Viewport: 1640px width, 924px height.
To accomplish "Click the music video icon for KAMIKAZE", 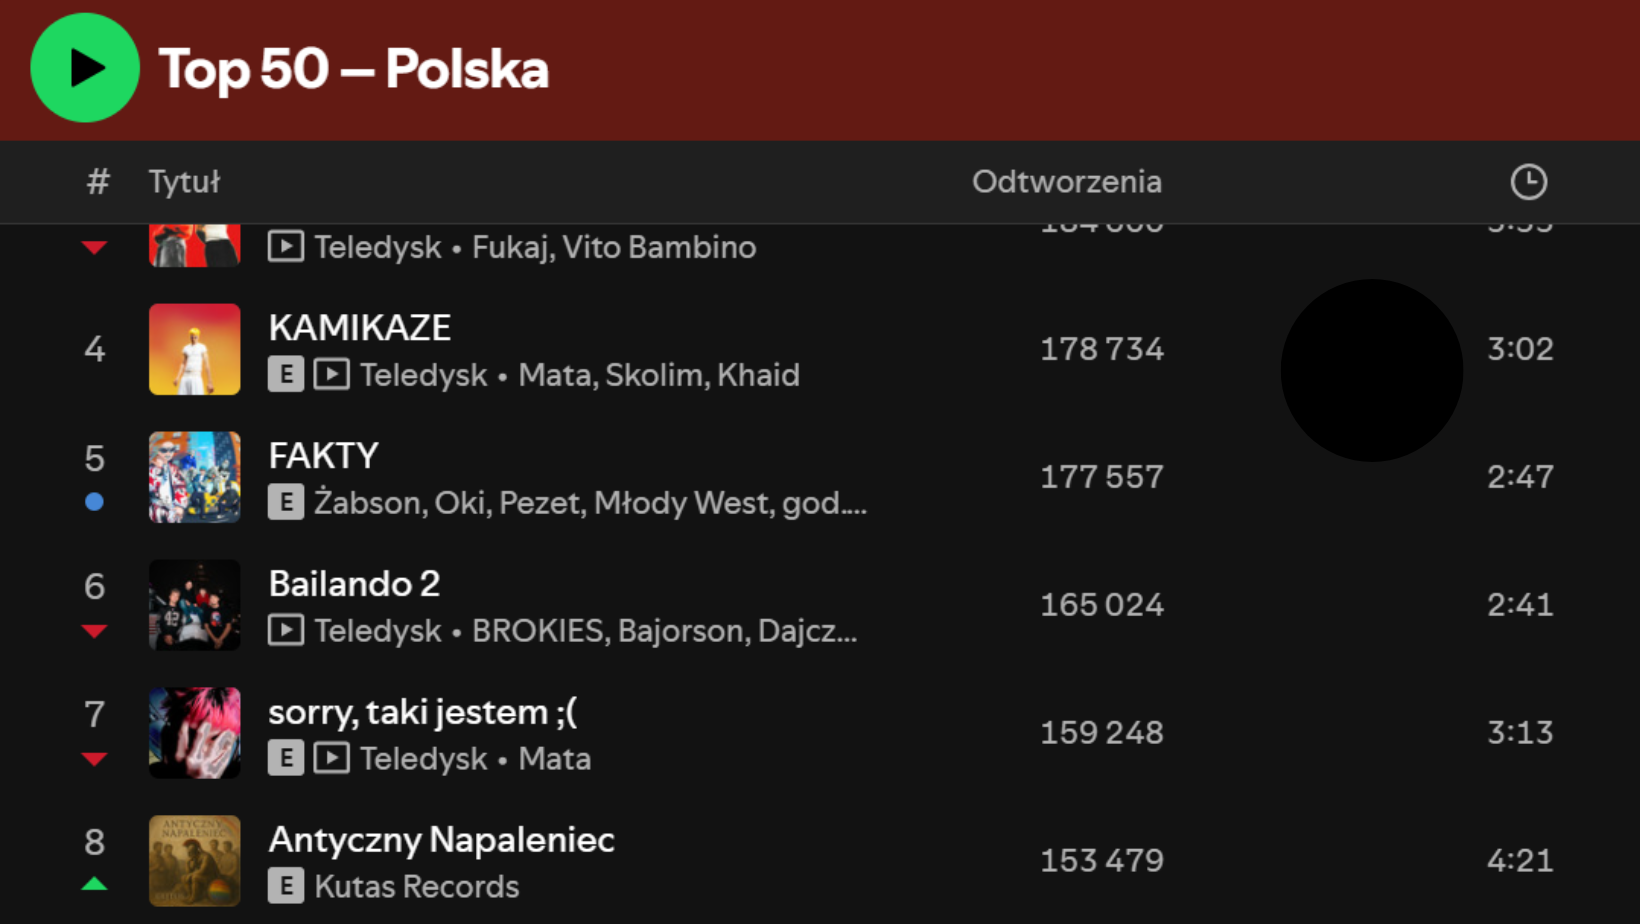I will (332, 375).
